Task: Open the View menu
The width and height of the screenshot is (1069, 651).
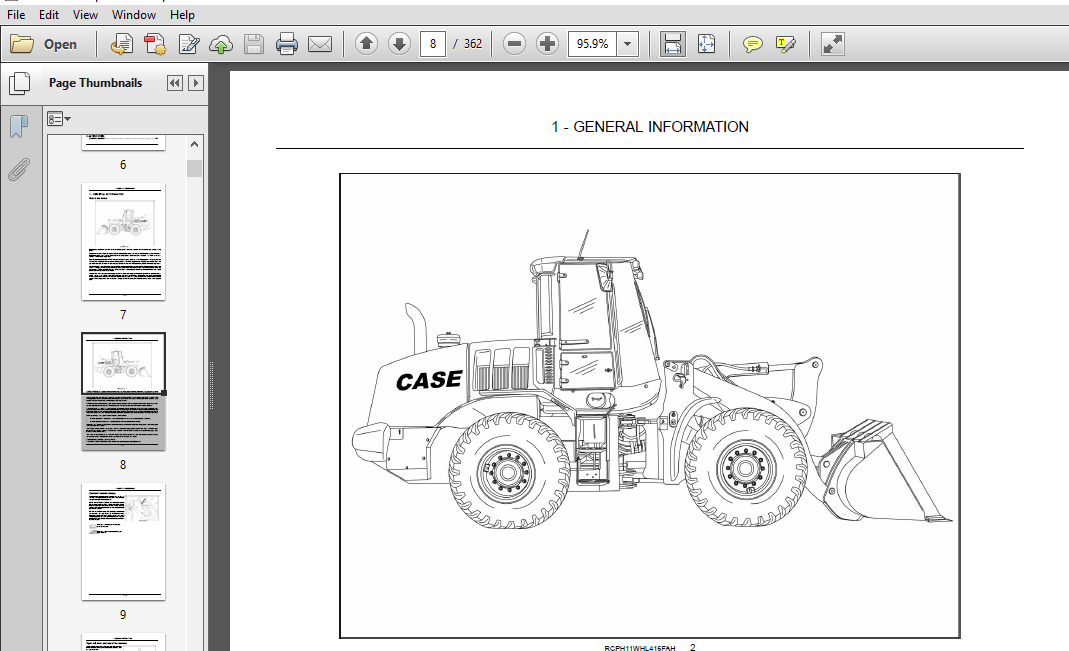Action: (x=85, y=14)
